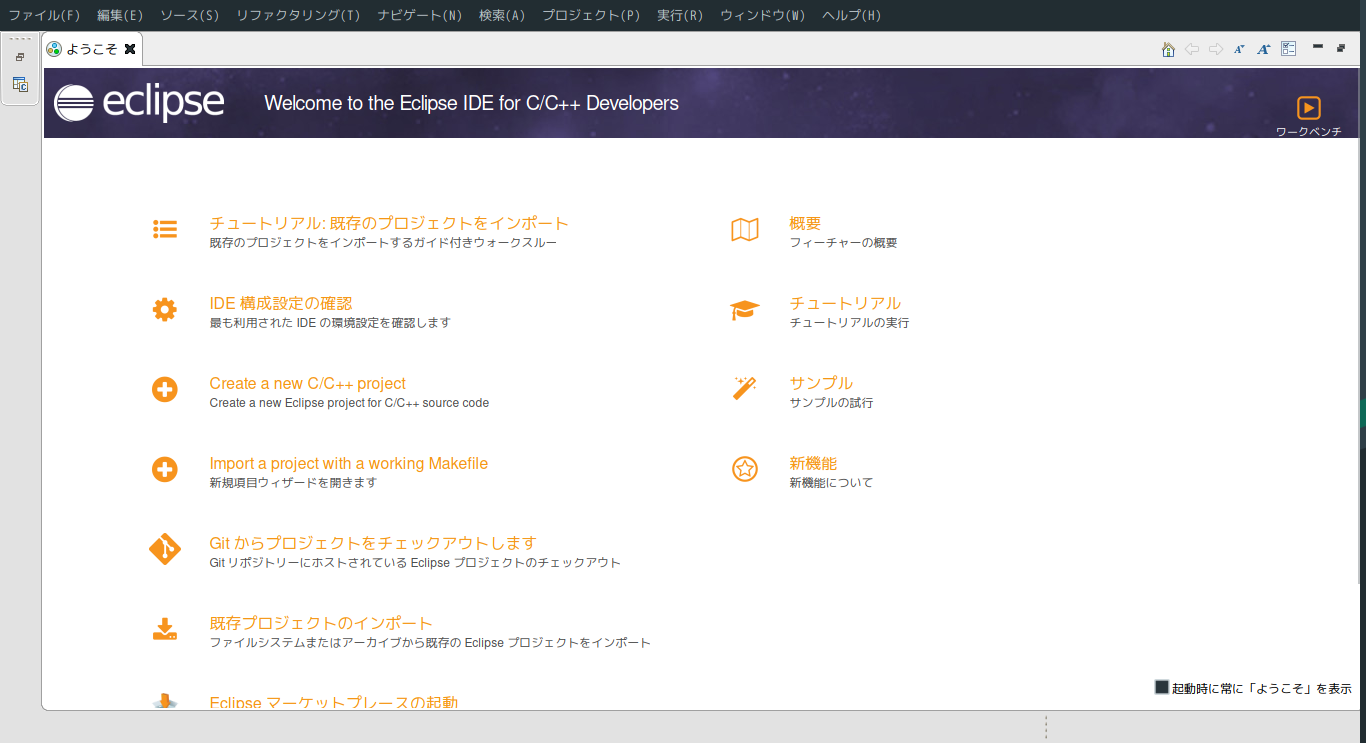1366x743 pixels.
Task: Open Git からプロジェクトをチェックアウトします link
Action: point(373,543)
